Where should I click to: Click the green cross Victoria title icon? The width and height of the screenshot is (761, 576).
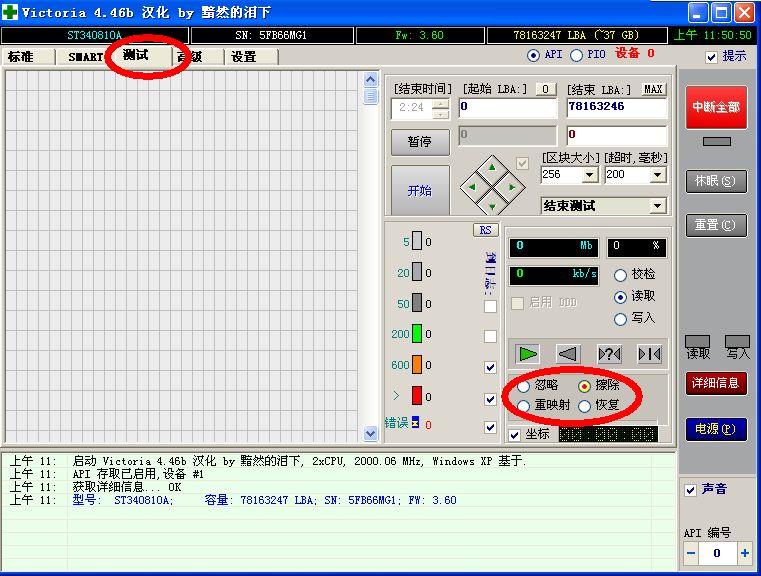pyautogui.click(x=10, y=12)
